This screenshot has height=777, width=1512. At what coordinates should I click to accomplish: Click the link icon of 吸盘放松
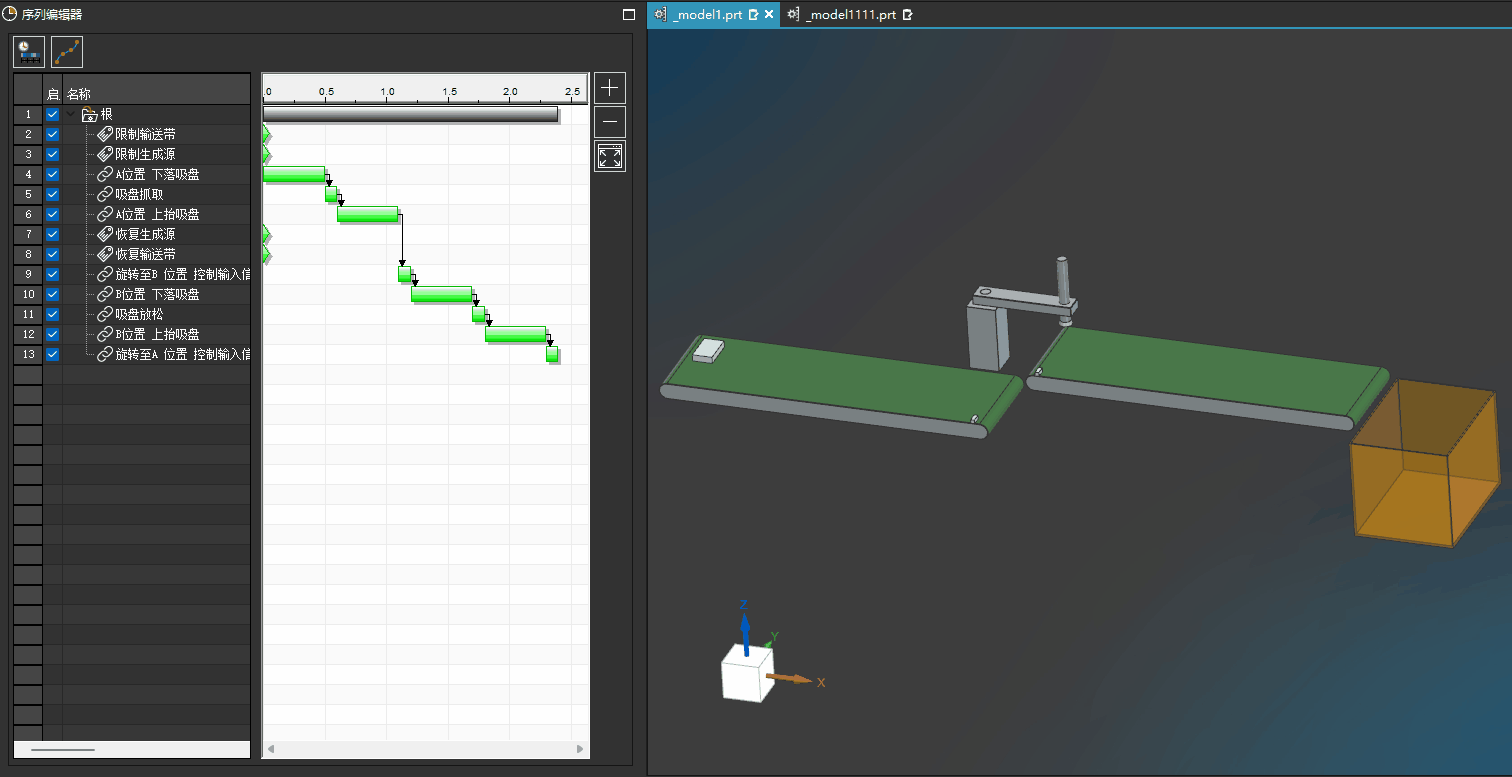[105, 314]
